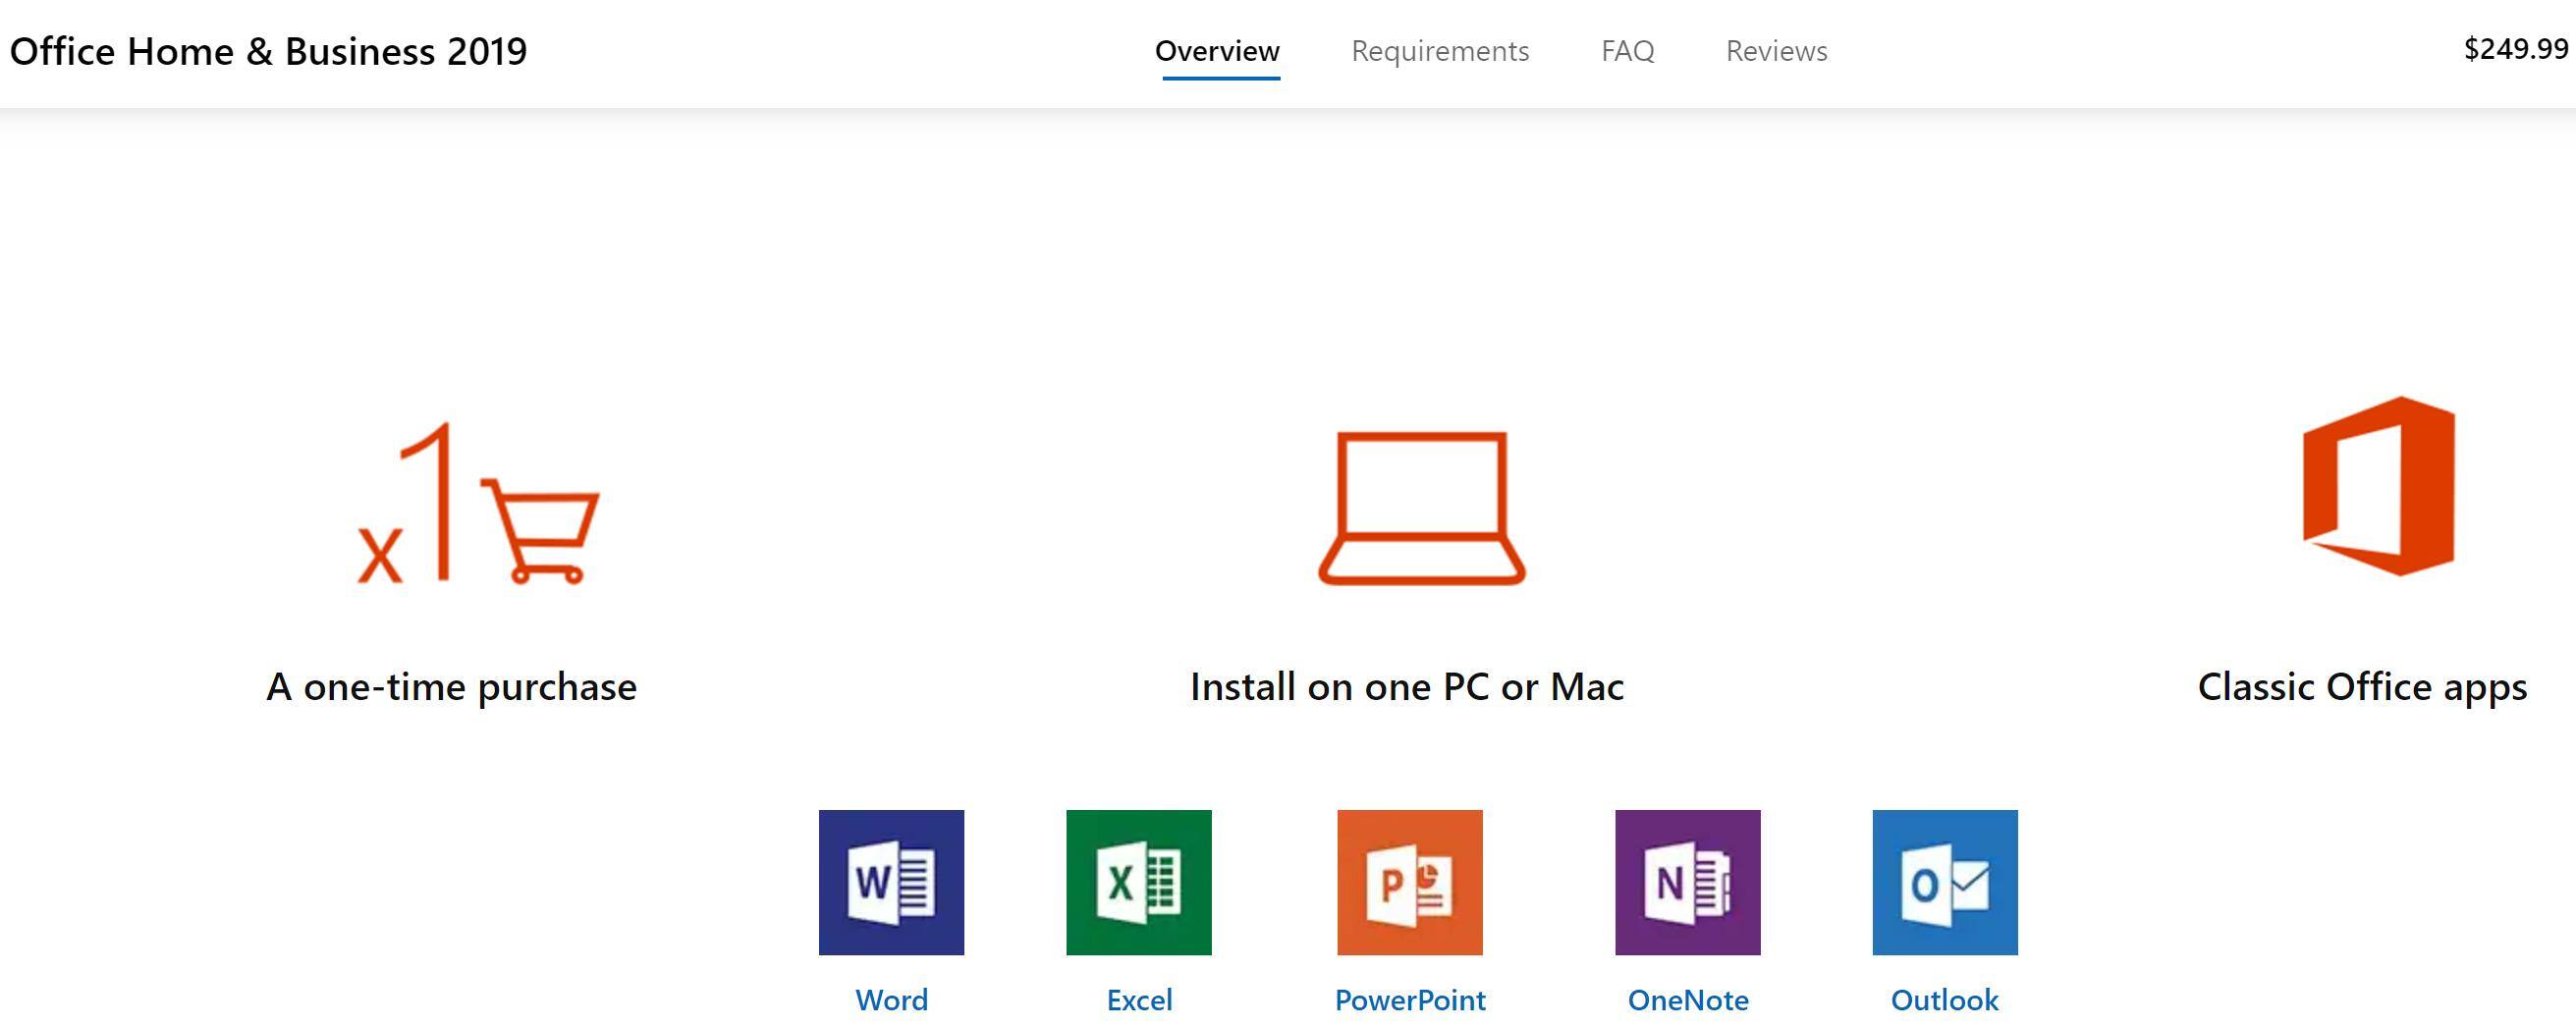Click the 'Install on one PC or Mac' heading

1407,687
